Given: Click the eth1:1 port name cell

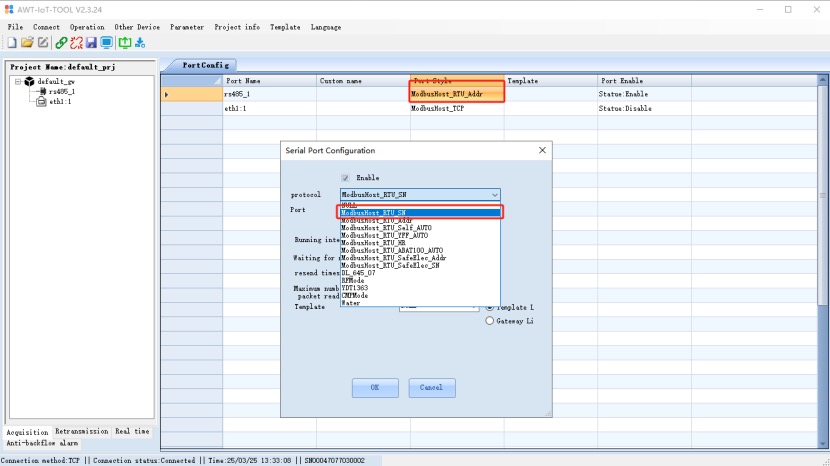Looking at the screenshot, I should (269, 108).
